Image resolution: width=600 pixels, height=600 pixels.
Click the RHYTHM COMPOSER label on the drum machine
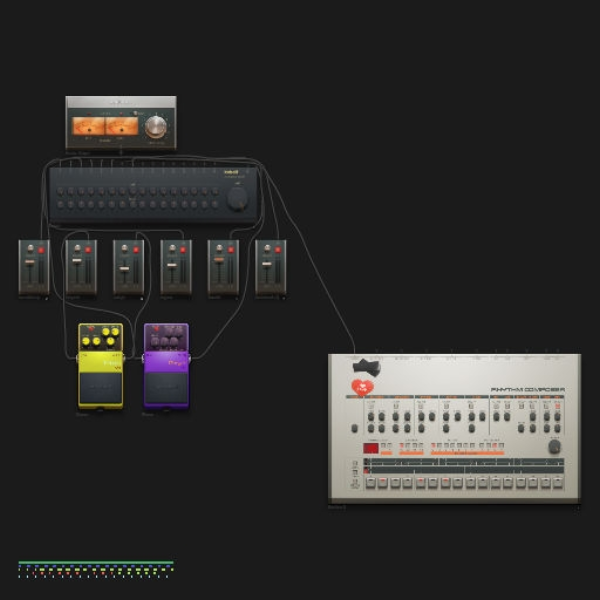pos(527,390)
